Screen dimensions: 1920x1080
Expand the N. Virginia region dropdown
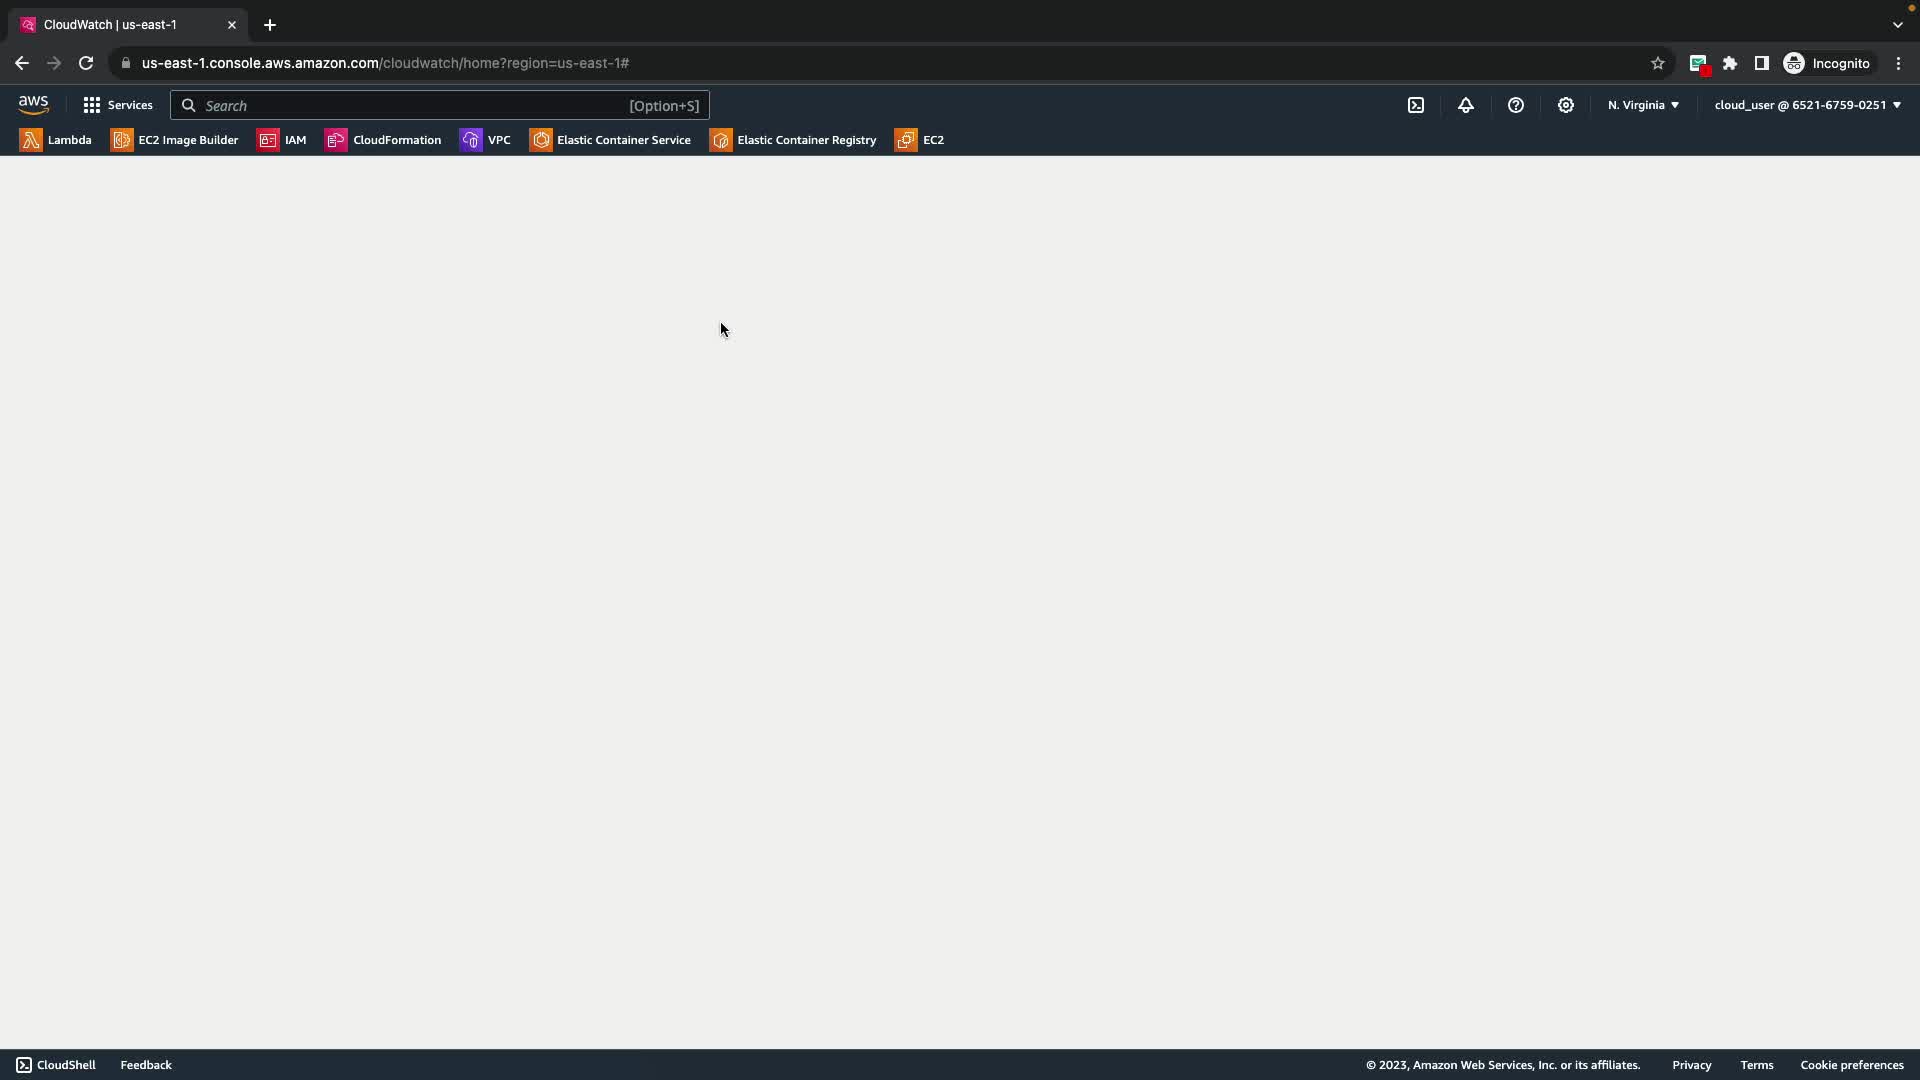click(x=1643, y=105)
